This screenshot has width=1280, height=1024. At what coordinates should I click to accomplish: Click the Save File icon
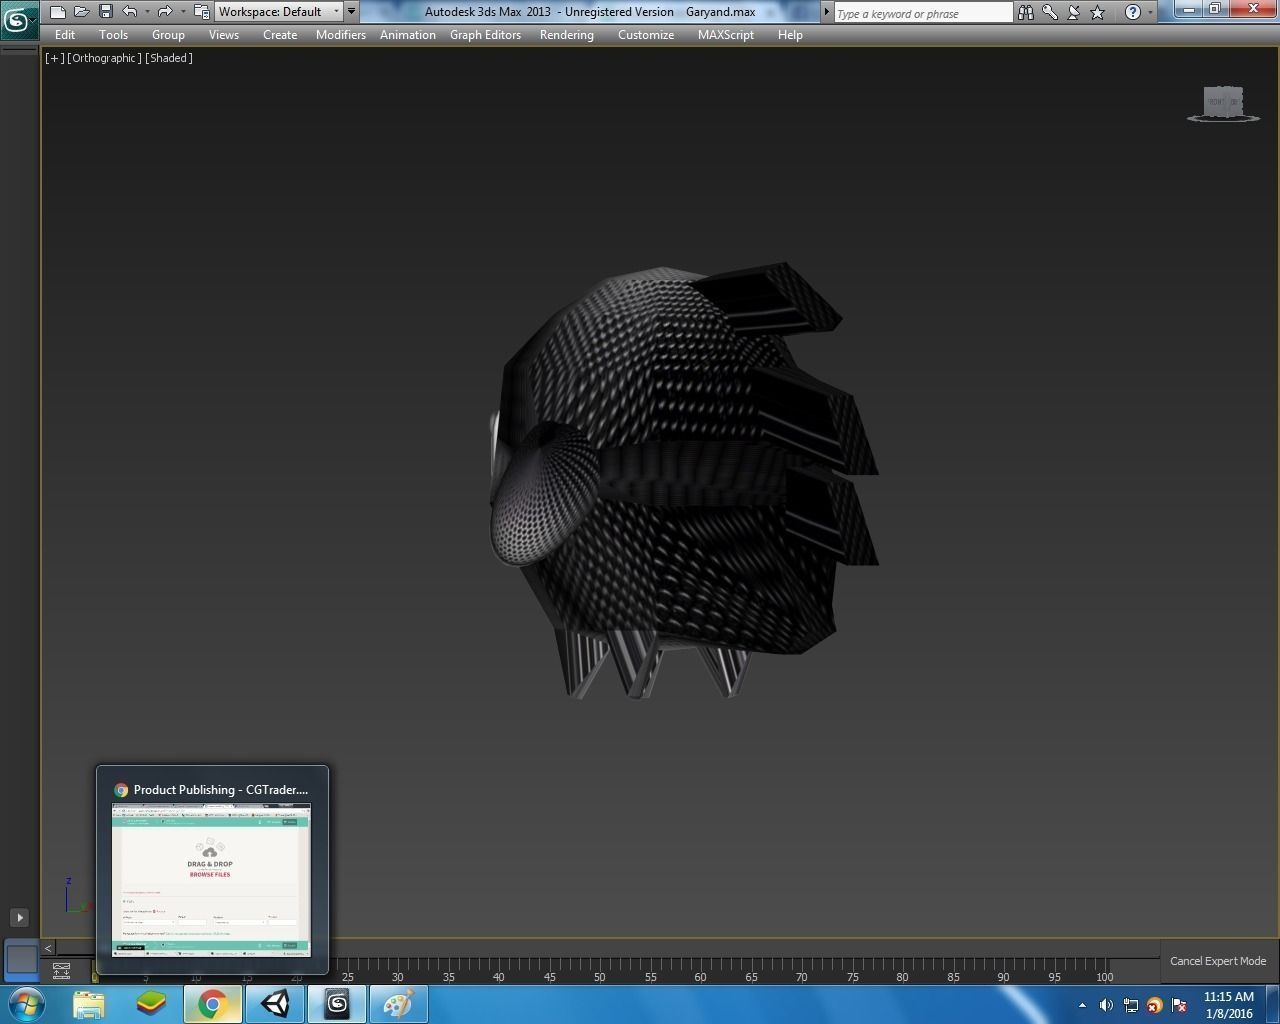[106, 12]
